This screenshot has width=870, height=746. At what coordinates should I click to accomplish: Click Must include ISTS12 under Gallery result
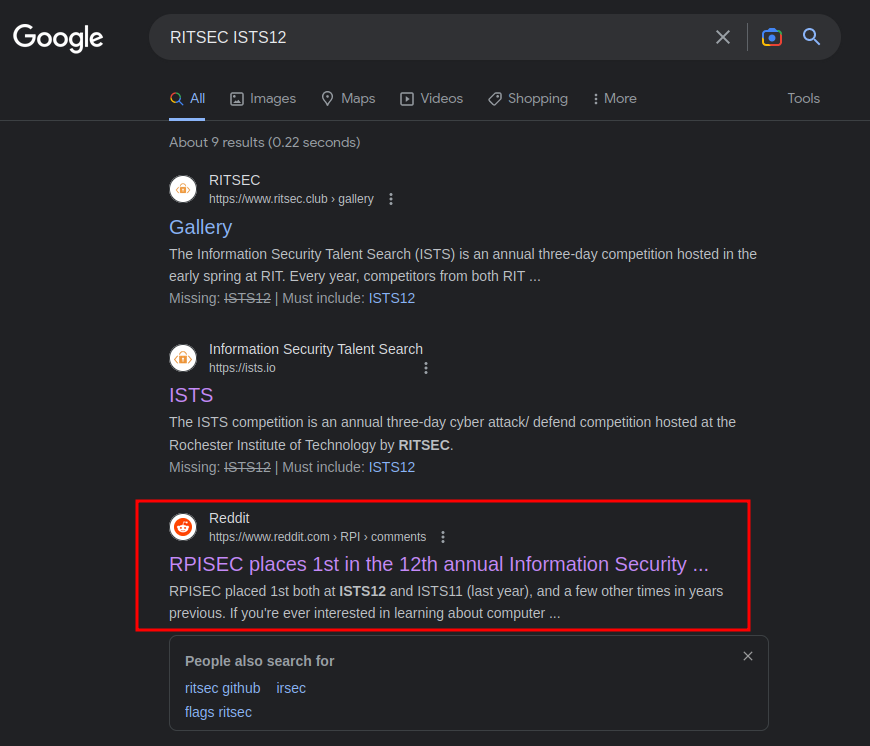coord(392,298)
